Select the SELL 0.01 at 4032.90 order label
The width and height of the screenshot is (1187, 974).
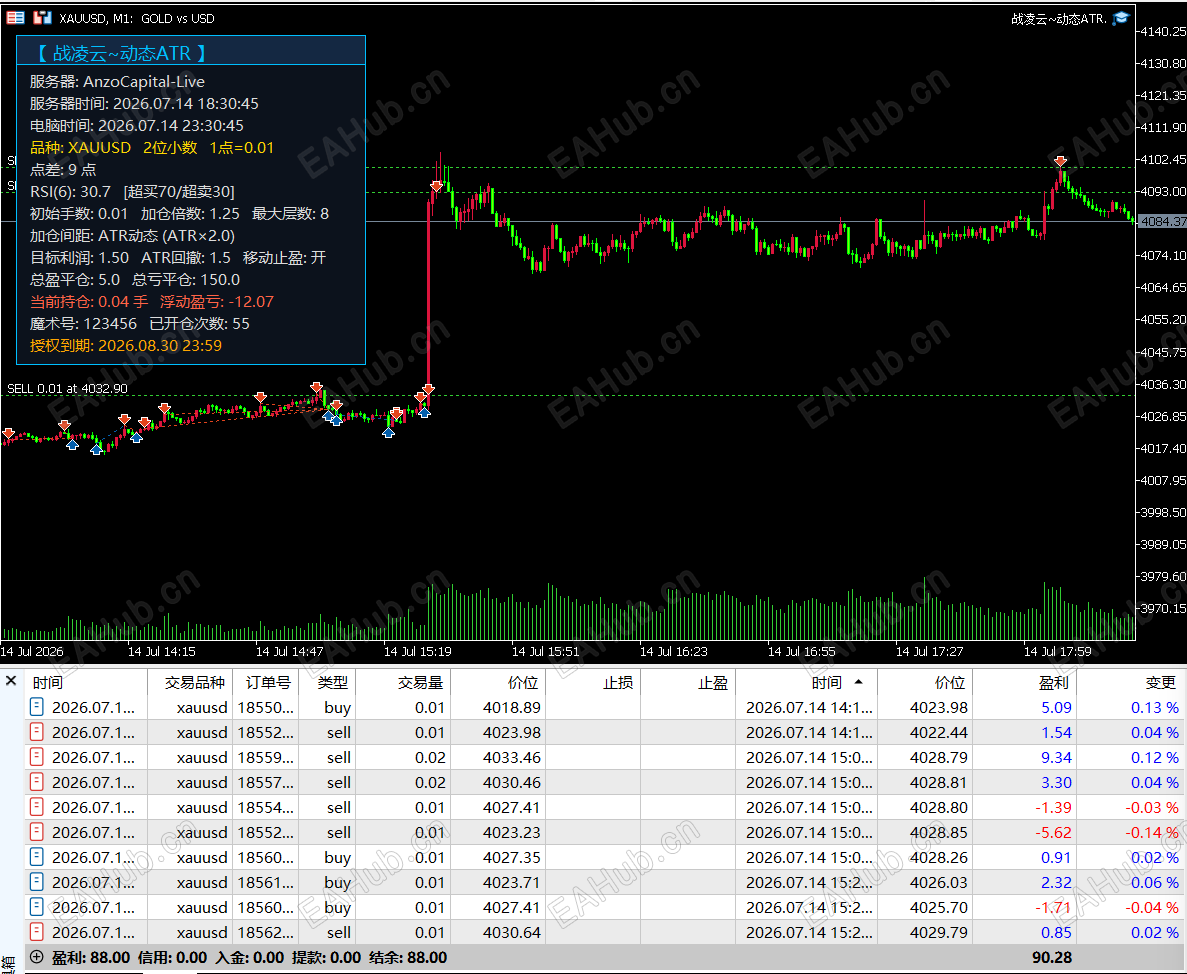click(67, 388)
